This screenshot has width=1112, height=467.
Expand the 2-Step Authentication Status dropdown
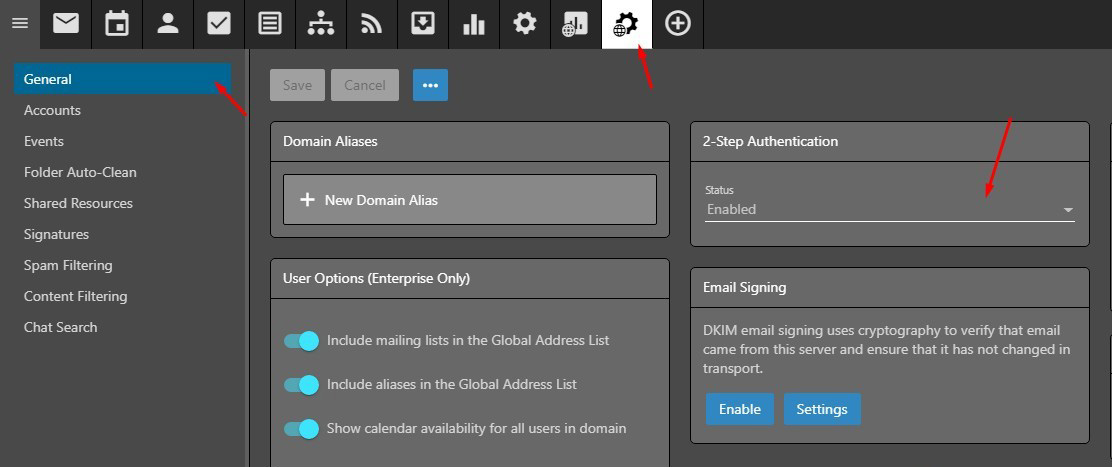[889, 210]
